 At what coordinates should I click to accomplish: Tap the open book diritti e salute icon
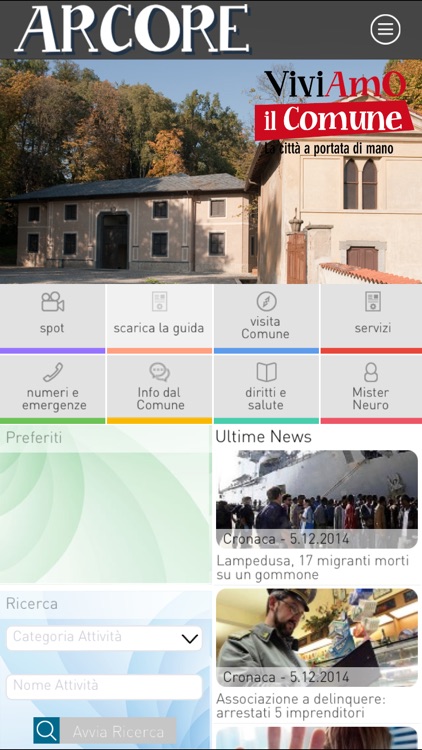coord(267,372)
